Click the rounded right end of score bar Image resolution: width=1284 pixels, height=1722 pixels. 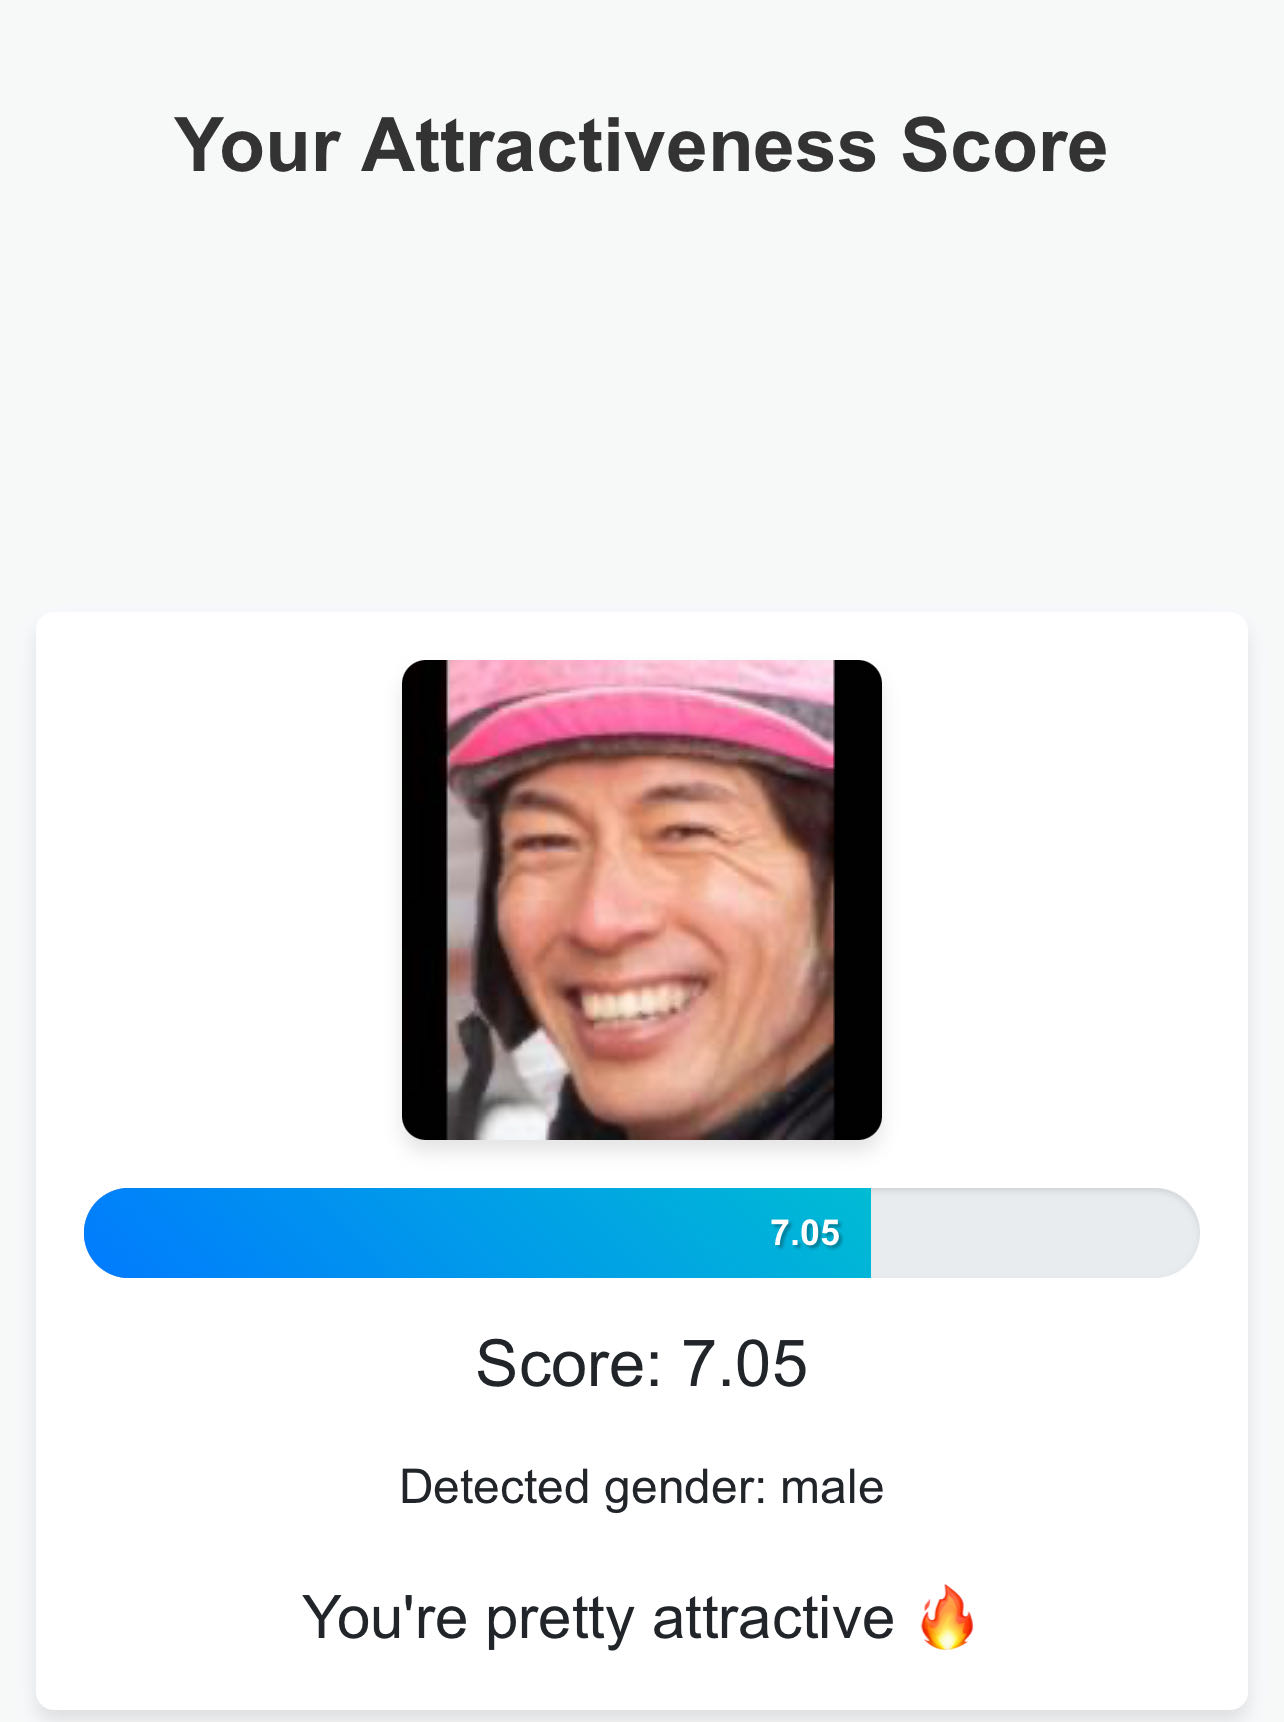pyautogui.click(x=1175, y=1233)
